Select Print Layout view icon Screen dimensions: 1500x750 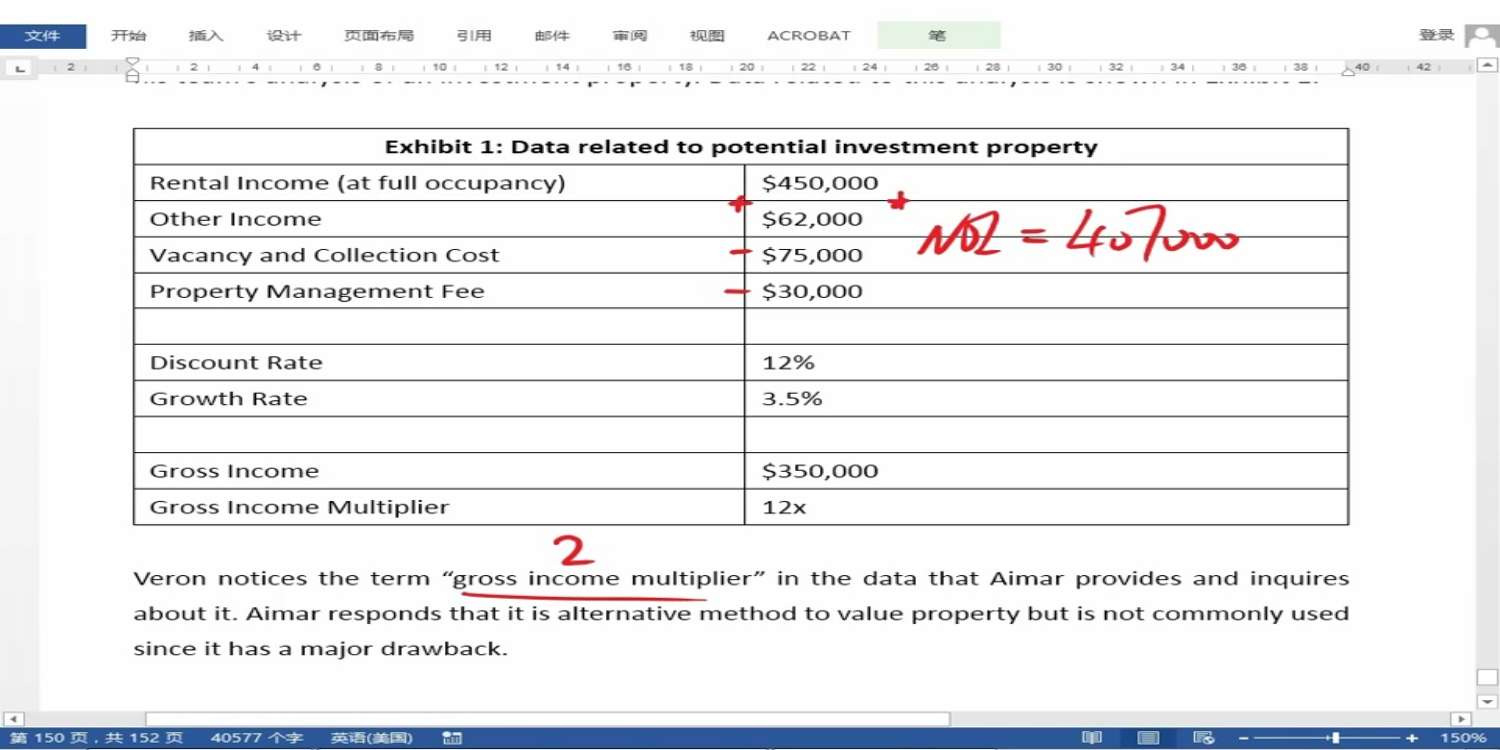[x=1148, y=738]
